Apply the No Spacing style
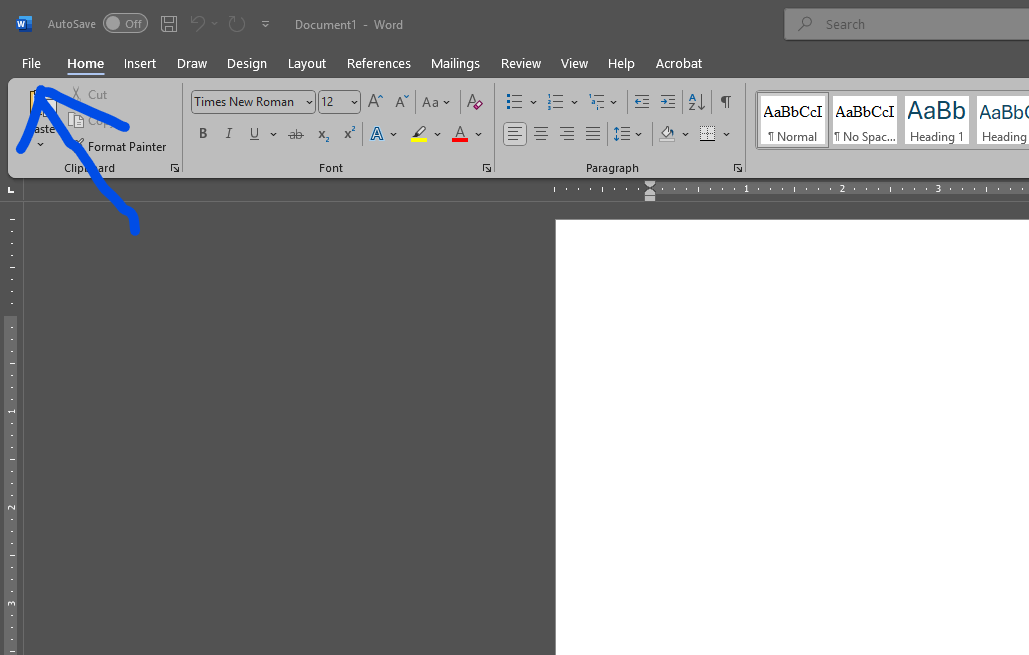 coord(864,121)
